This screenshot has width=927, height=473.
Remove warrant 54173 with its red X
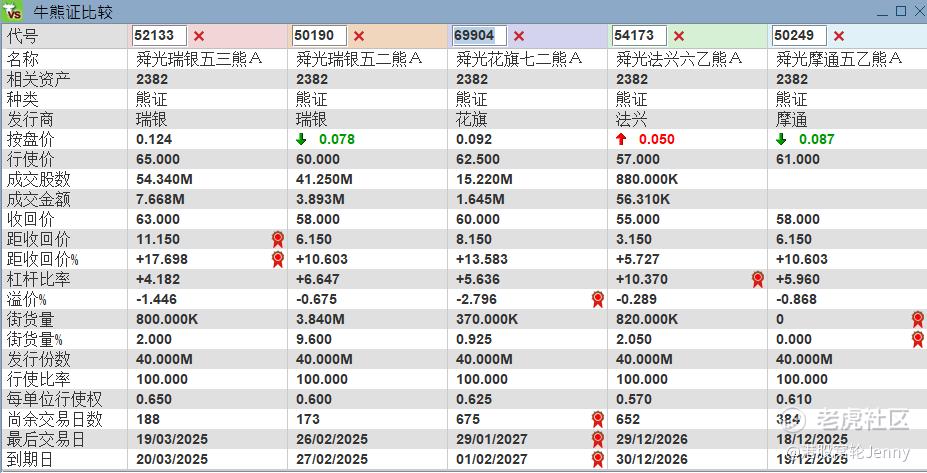coord(679,36)
